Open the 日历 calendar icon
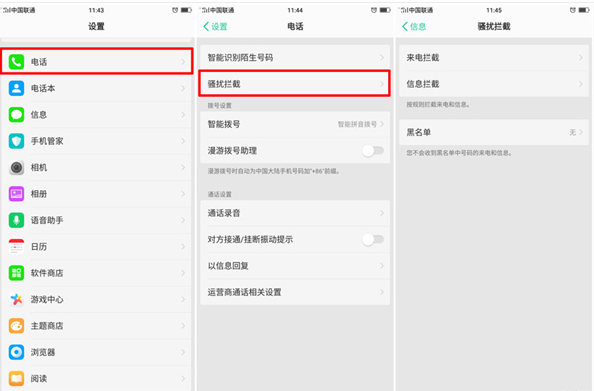Screen dimensions: 594x391 [16, 247]
